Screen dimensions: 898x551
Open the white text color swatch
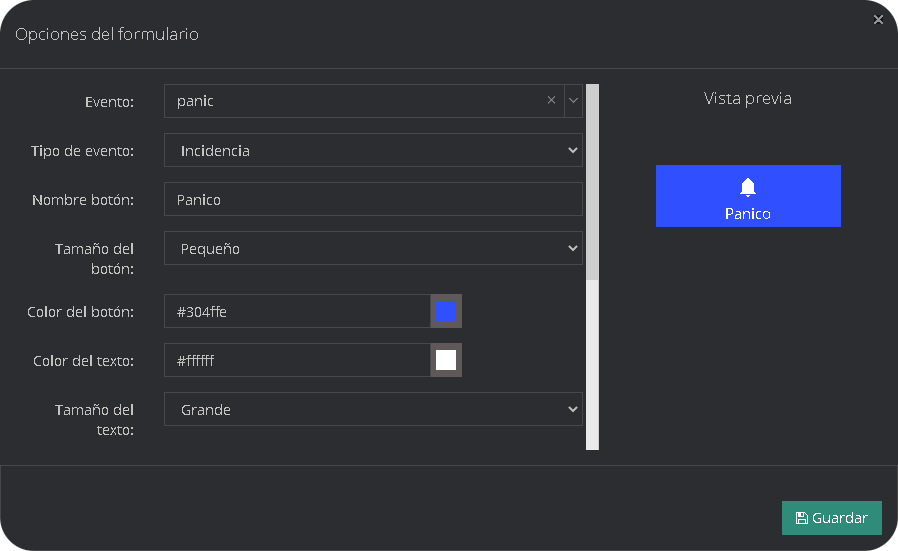coord(446,361)
